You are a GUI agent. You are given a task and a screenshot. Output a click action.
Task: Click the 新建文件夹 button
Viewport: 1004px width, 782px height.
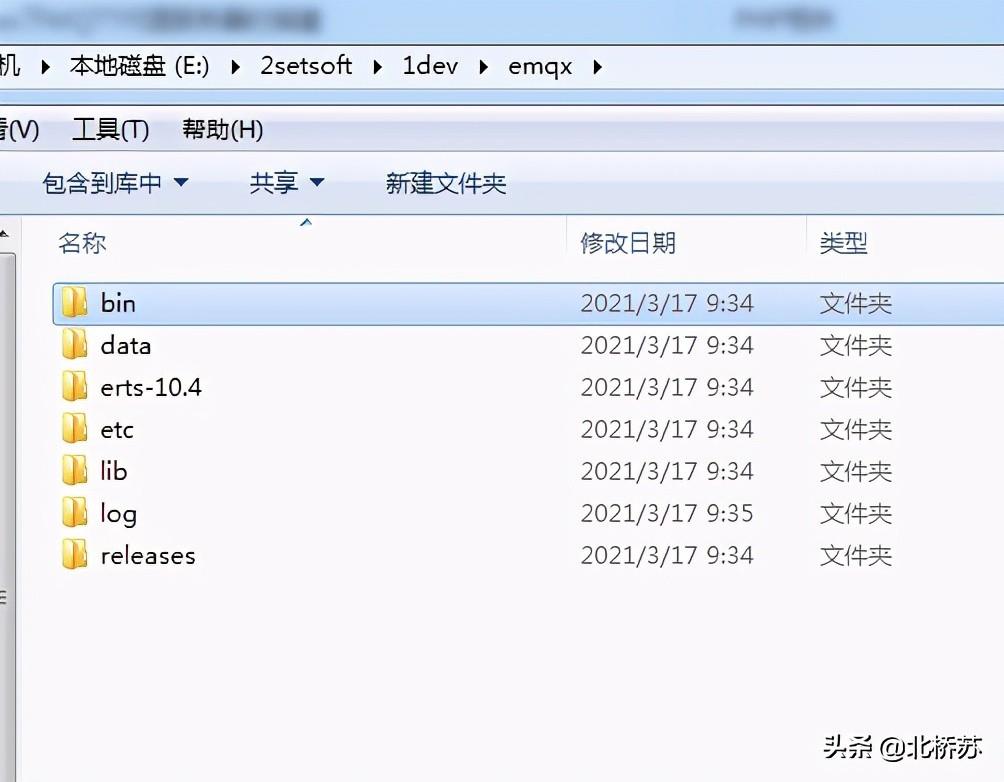pyautogui.click(x=446, y=184)
